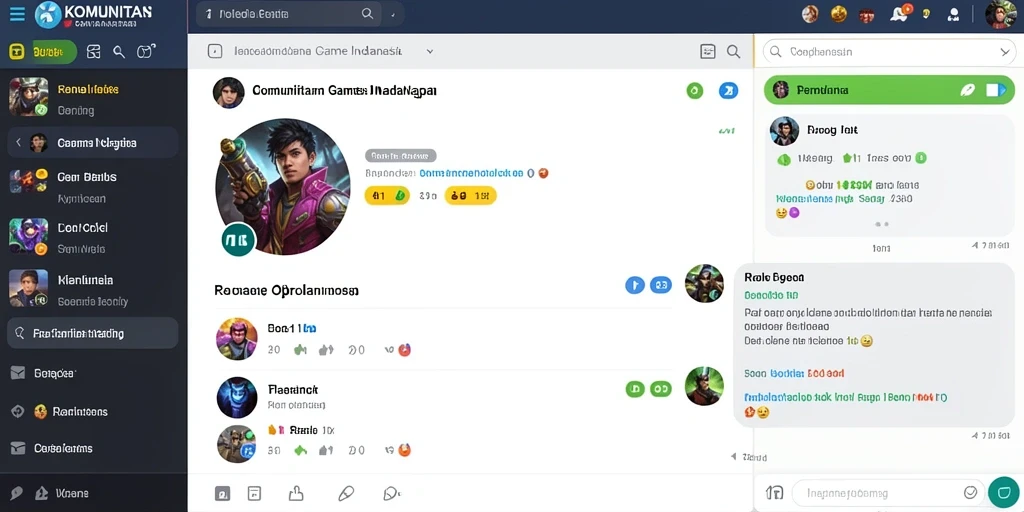Open the Rale Bgeon message avatar

(704, 283)
